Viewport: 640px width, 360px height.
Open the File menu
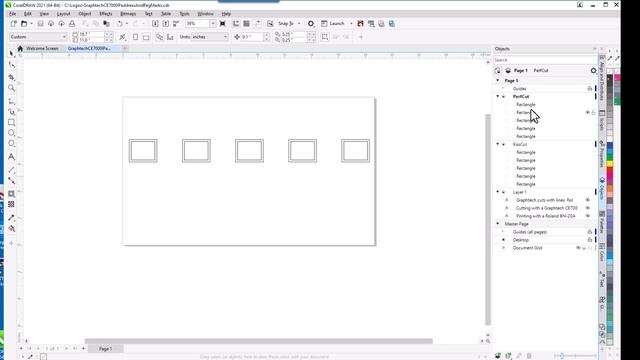tap(13, 14)
